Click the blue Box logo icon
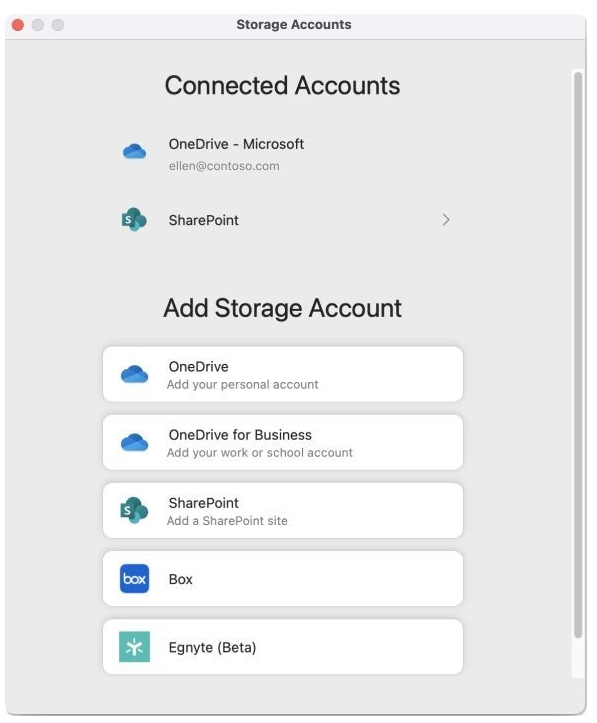 tap(134, 578)
